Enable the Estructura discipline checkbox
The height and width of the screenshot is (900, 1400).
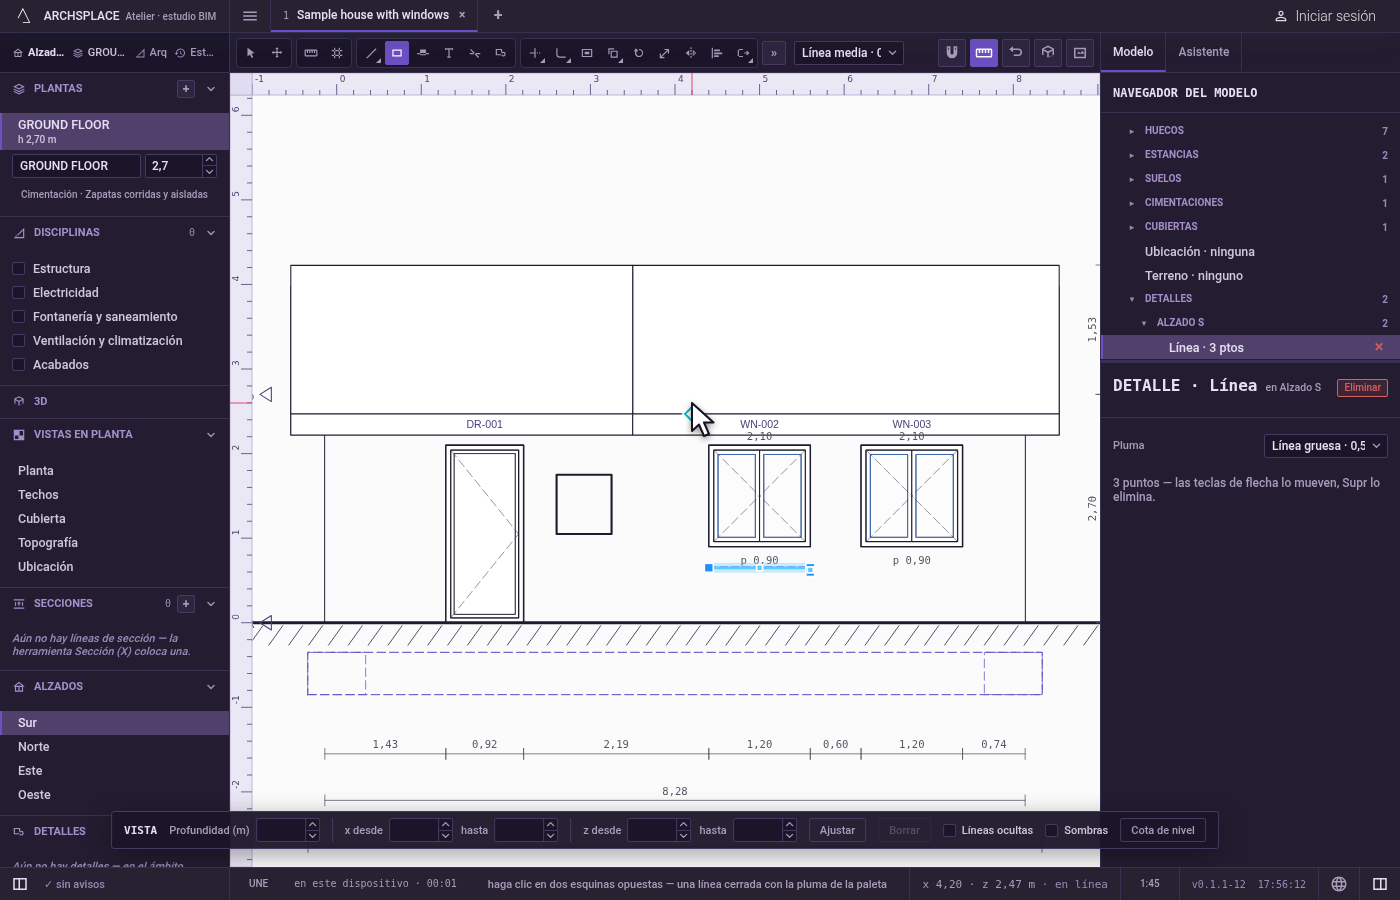[19, 269]
